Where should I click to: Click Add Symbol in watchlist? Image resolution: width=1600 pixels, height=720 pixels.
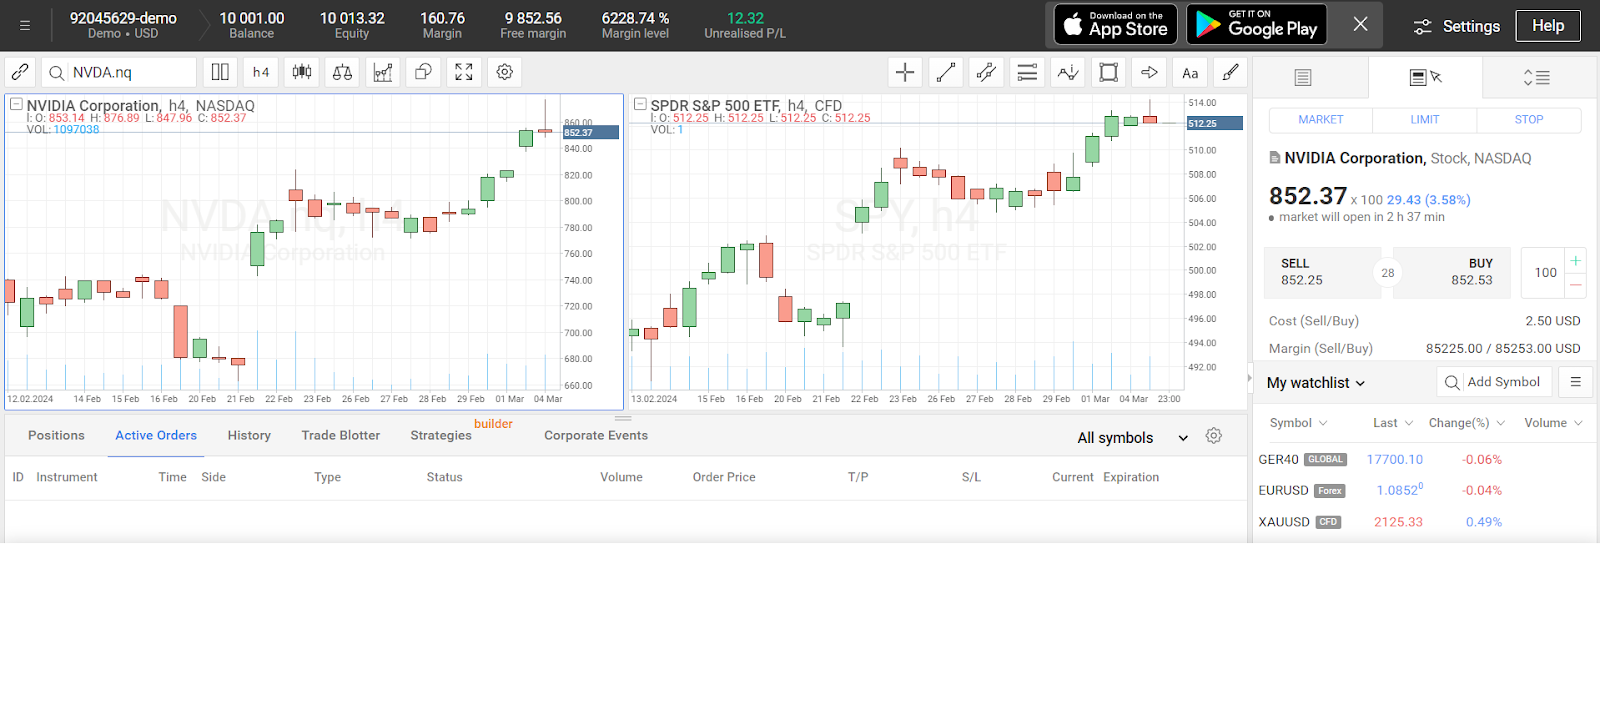(x=1495, y=382)
